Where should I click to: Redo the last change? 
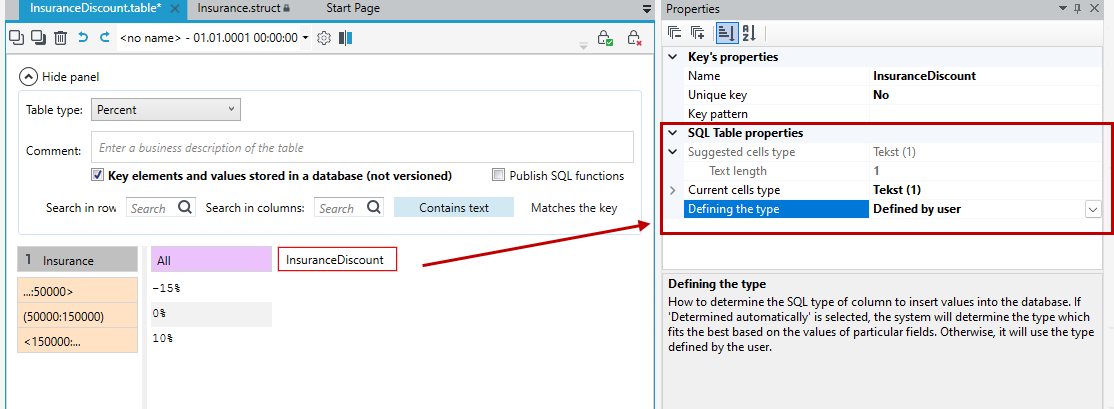(x=105, y=38)
